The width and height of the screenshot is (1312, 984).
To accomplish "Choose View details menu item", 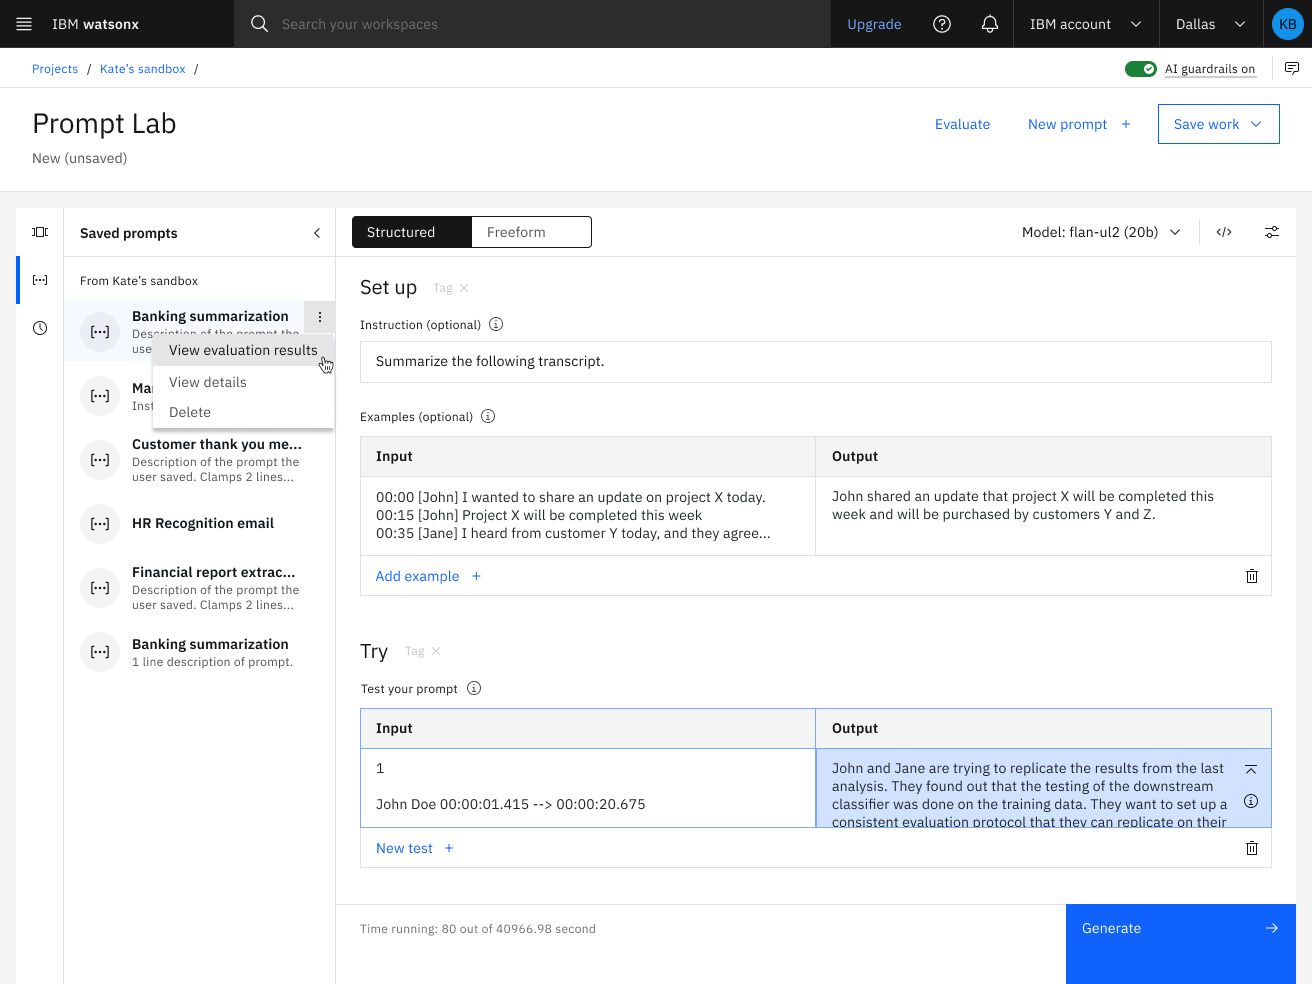I will tap(243, 382).
